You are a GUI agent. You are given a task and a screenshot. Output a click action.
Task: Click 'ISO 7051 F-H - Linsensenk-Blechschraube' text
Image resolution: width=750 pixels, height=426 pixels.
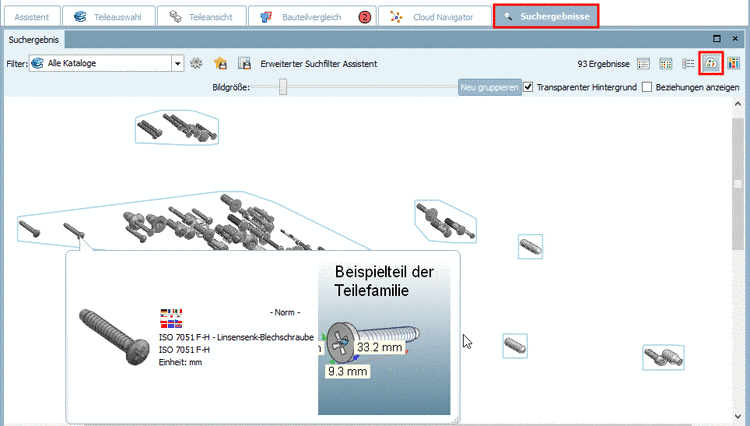(x=236, y=337)
